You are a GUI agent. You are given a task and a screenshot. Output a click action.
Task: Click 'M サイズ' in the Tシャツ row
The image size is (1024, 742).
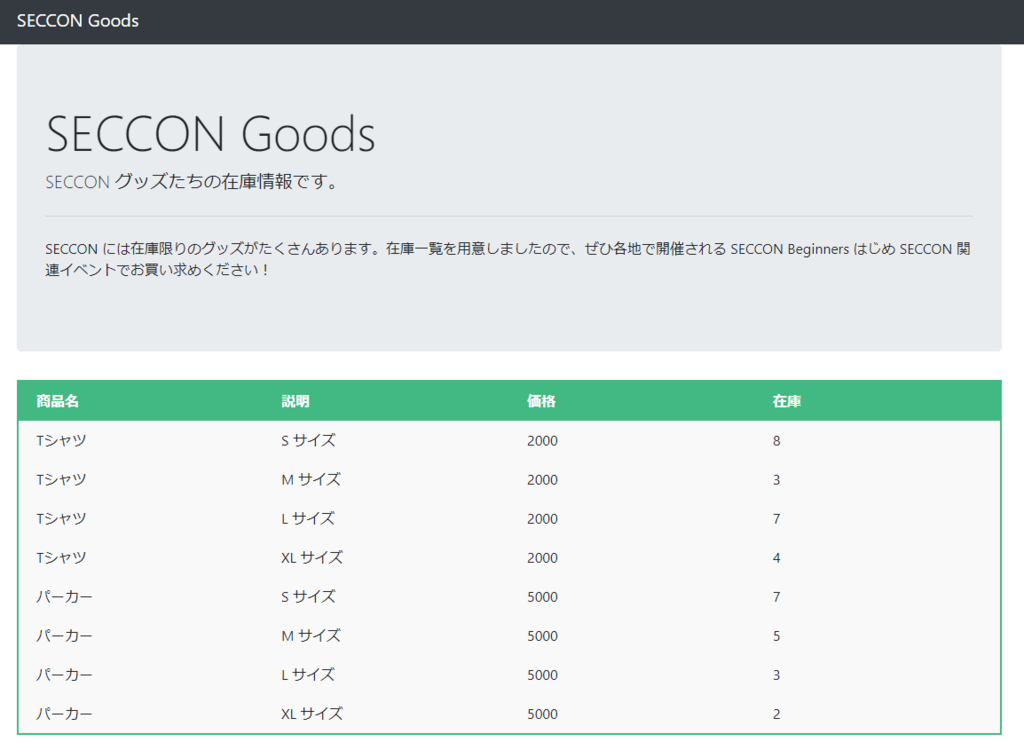(x=311, y=480)
